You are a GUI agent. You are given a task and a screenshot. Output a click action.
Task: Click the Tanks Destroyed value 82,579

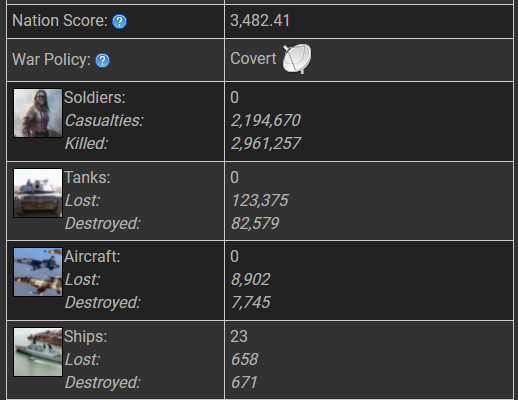pos(255,223)
